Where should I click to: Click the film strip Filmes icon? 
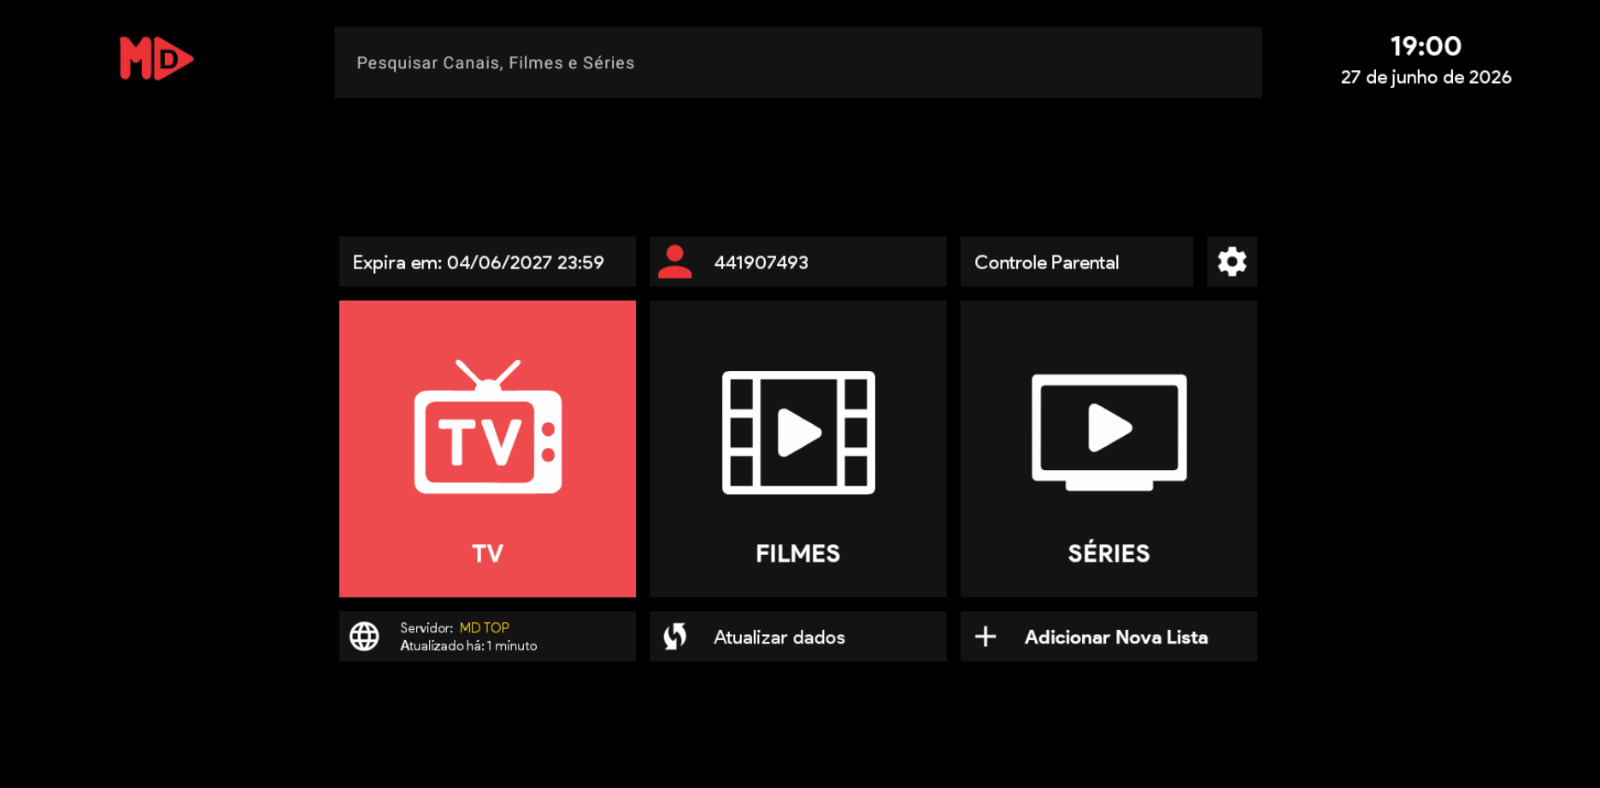click(x=798, y=433)
